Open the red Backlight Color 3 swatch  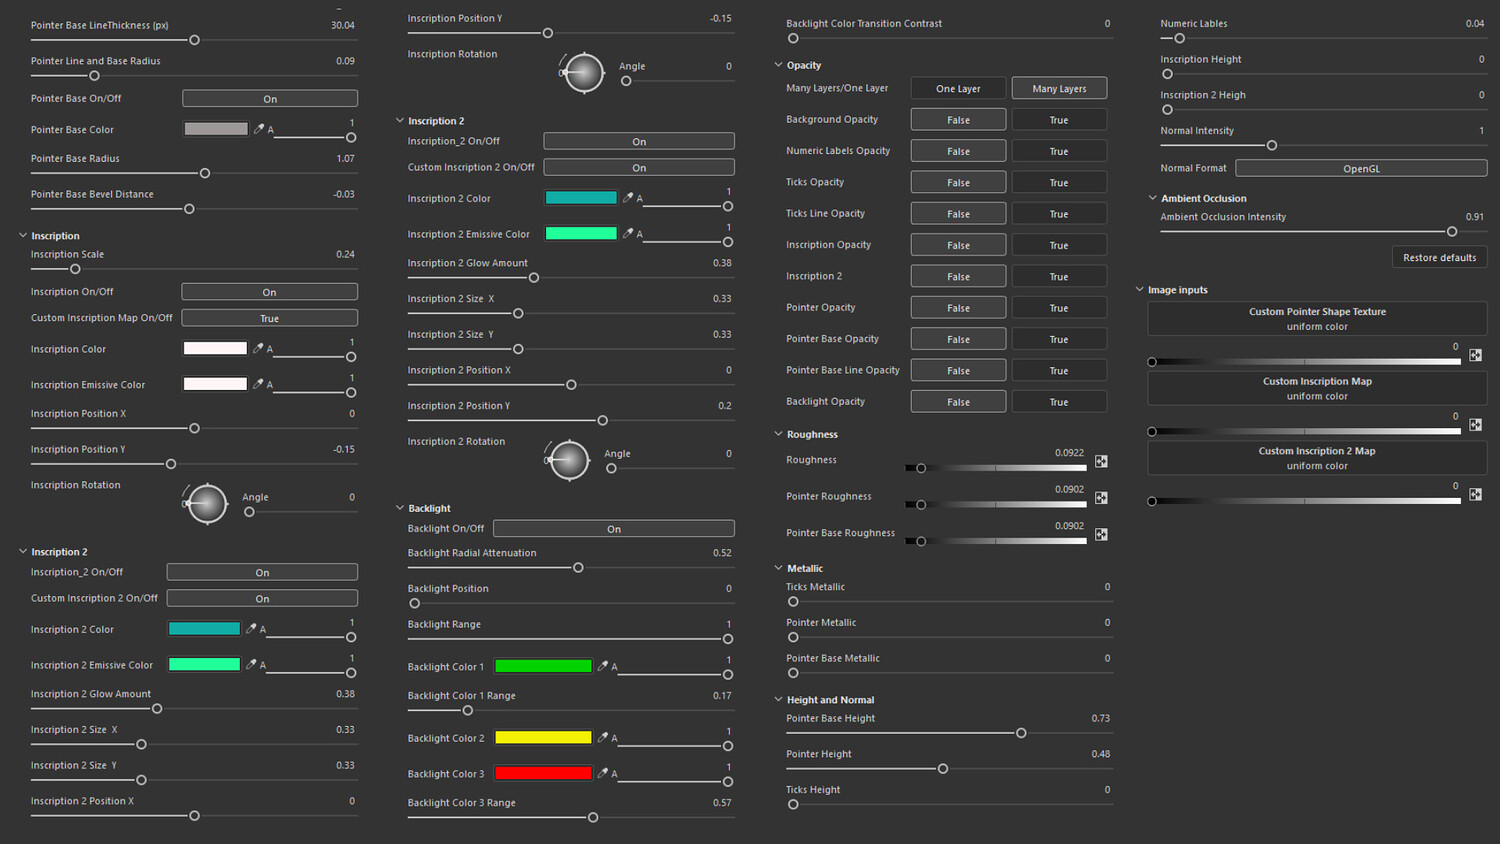click(543, 773)
